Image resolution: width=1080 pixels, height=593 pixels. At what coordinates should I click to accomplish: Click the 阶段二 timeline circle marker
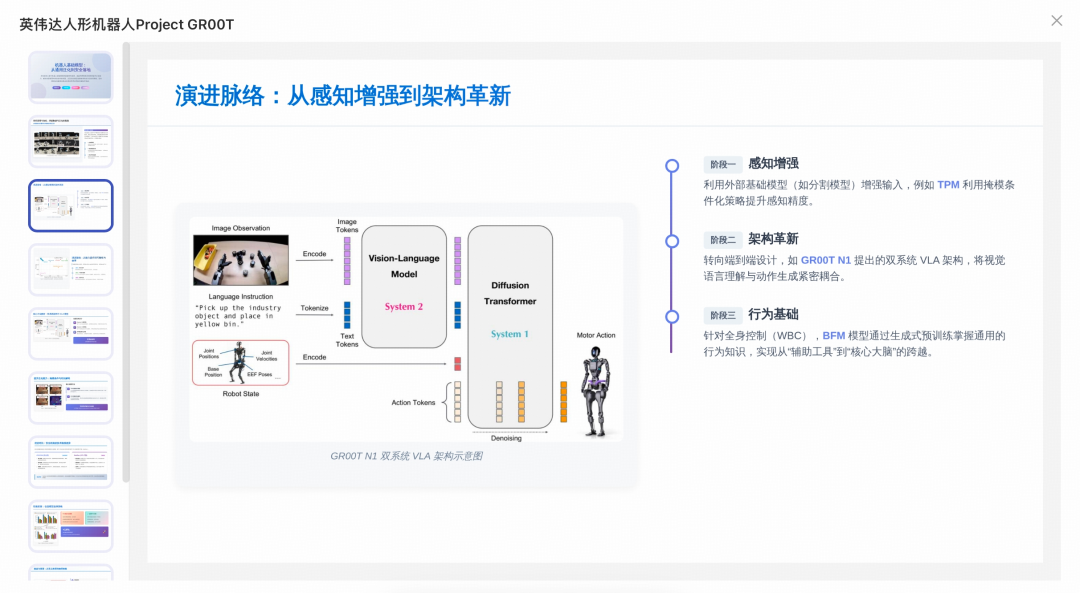[x=672, y=241]
